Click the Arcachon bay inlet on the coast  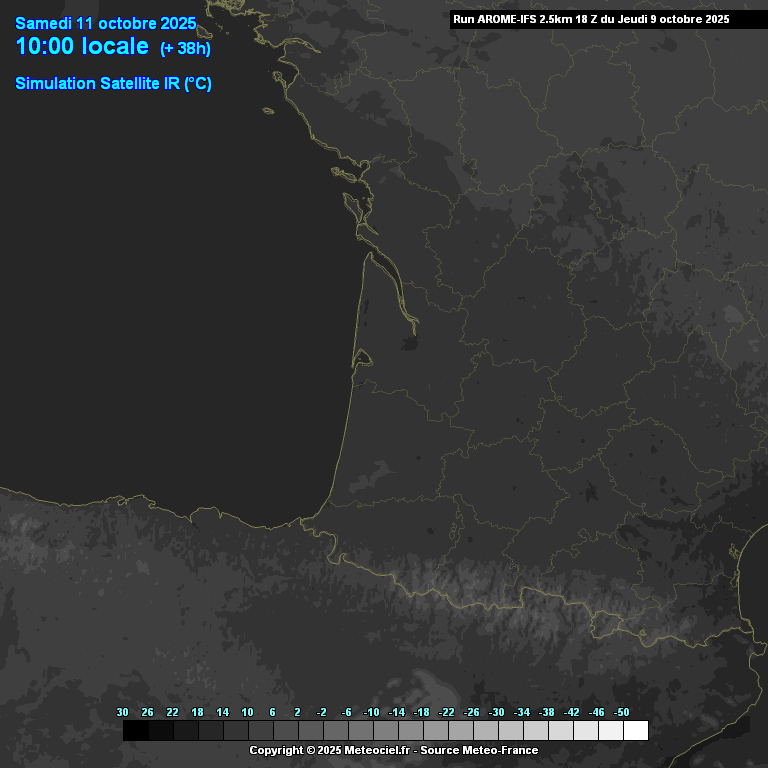click(x=362, y=357)
